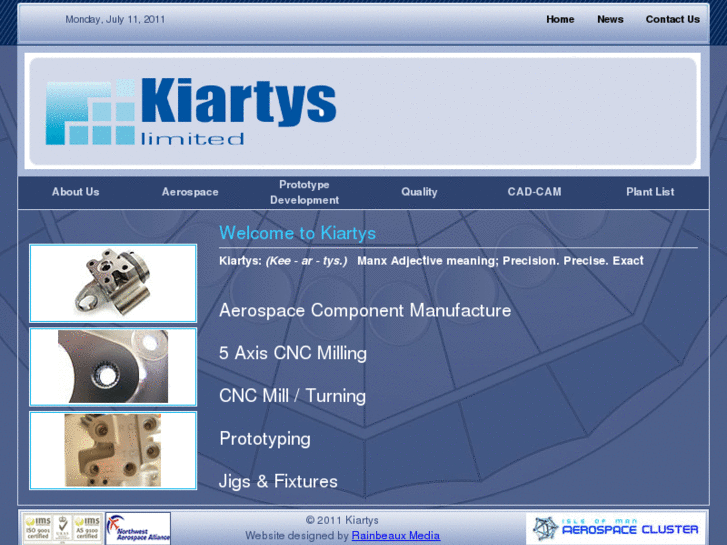Select the Aerospace menu item
Viewport: 727px width, 545px height.
point(190,192)
